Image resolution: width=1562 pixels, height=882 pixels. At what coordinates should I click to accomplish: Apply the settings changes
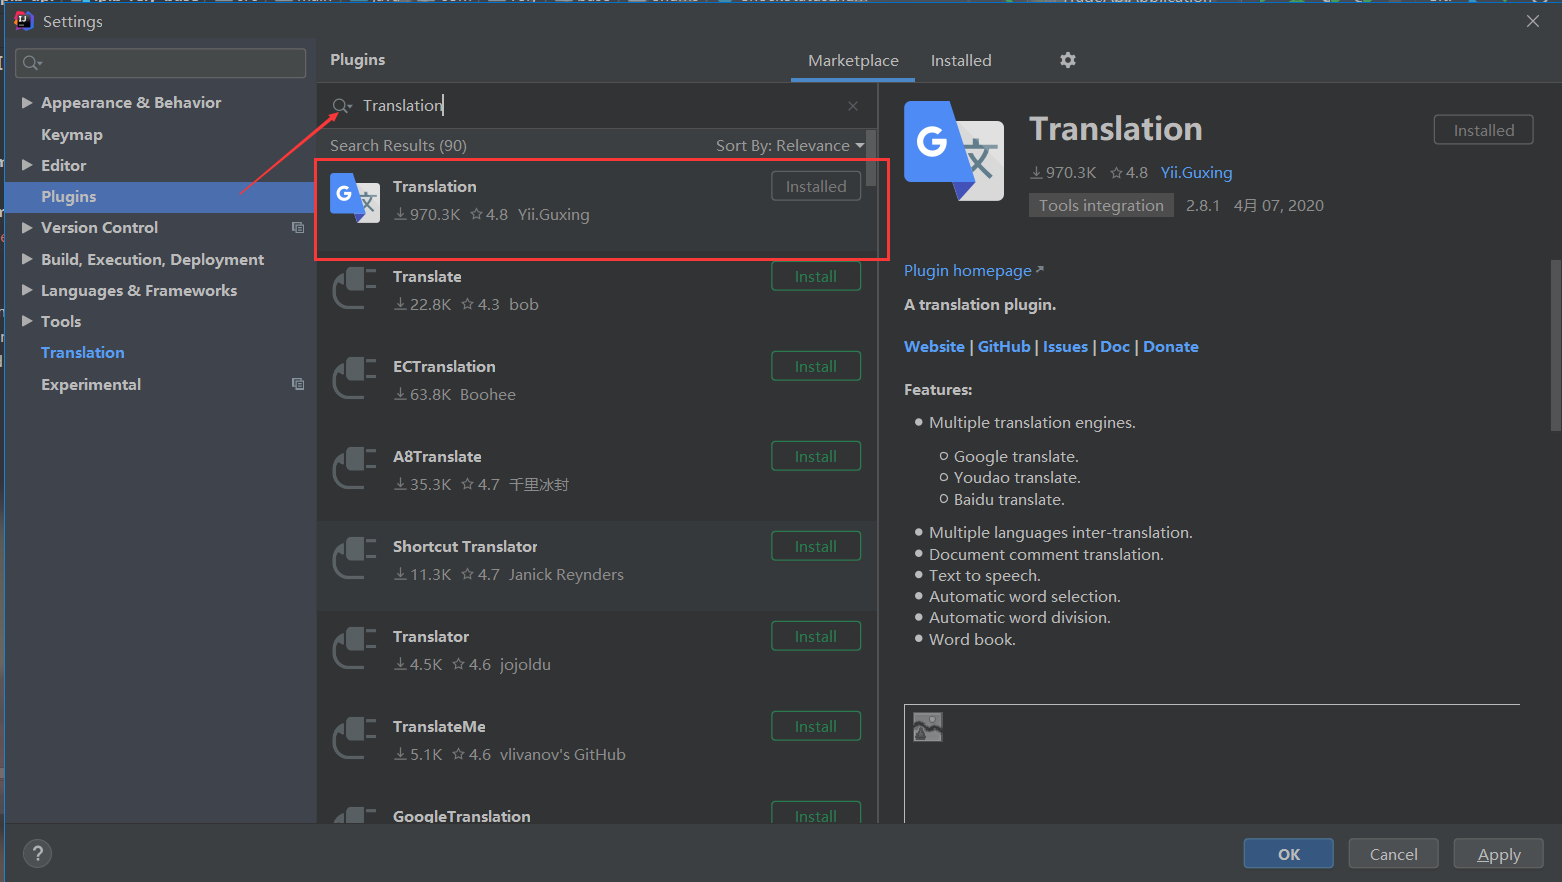pyautogui.click(x=1499, y=854)
